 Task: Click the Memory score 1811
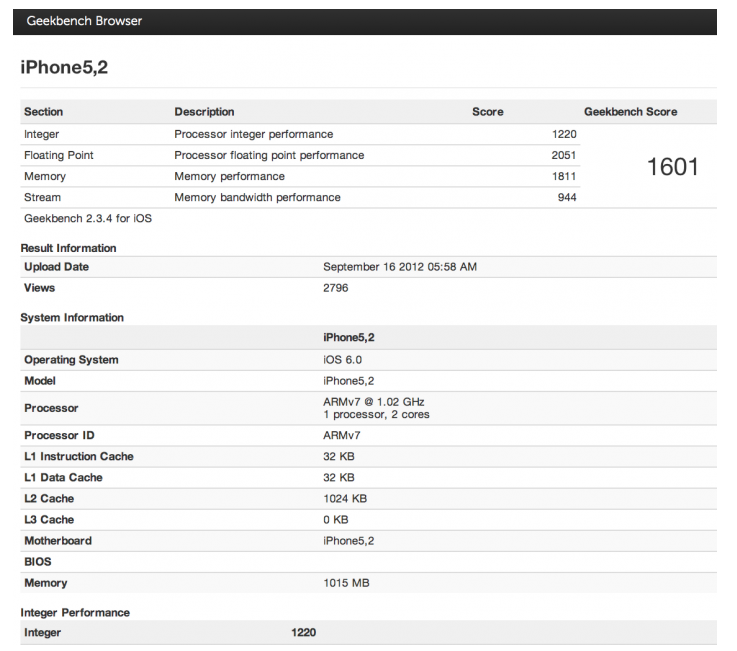[x=564, y=176]
